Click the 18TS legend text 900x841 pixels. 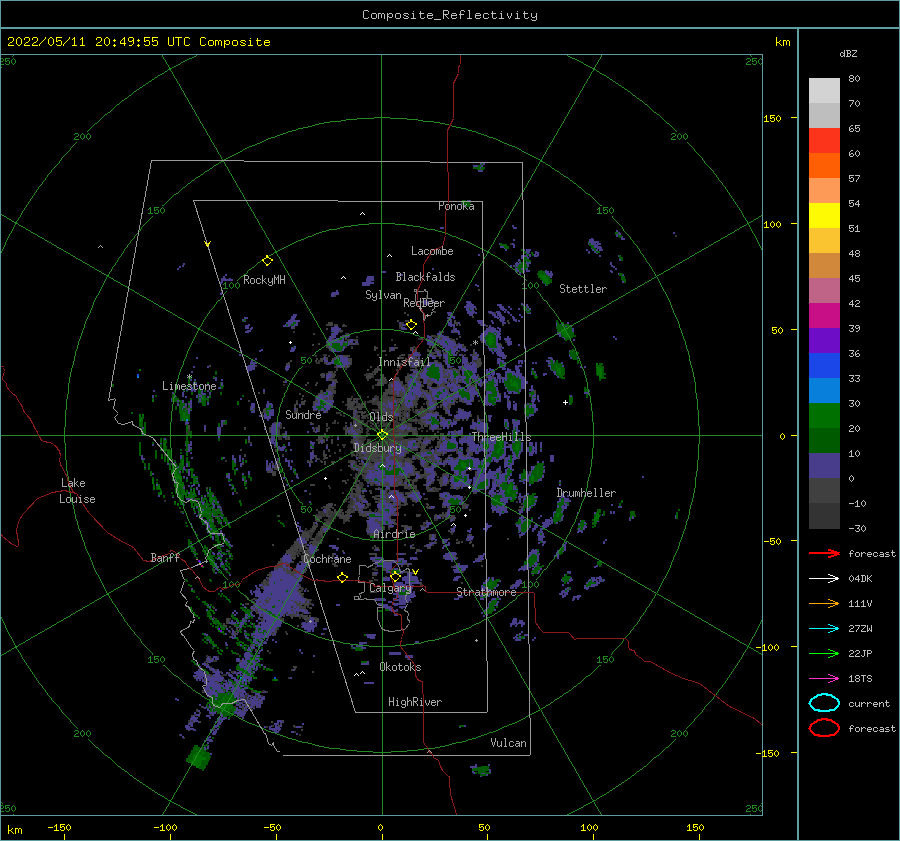tap(860, 679)
